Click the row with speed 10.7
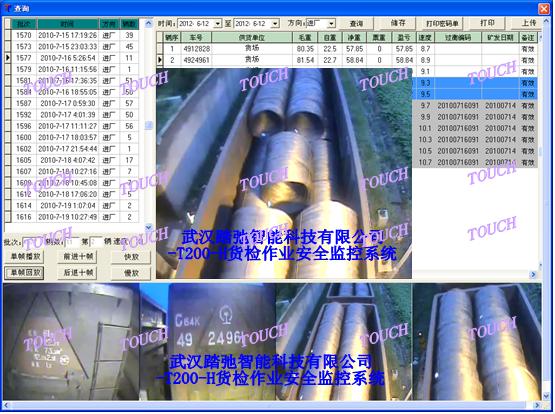This screenshot has height=414, width=555. click(475, 162)
